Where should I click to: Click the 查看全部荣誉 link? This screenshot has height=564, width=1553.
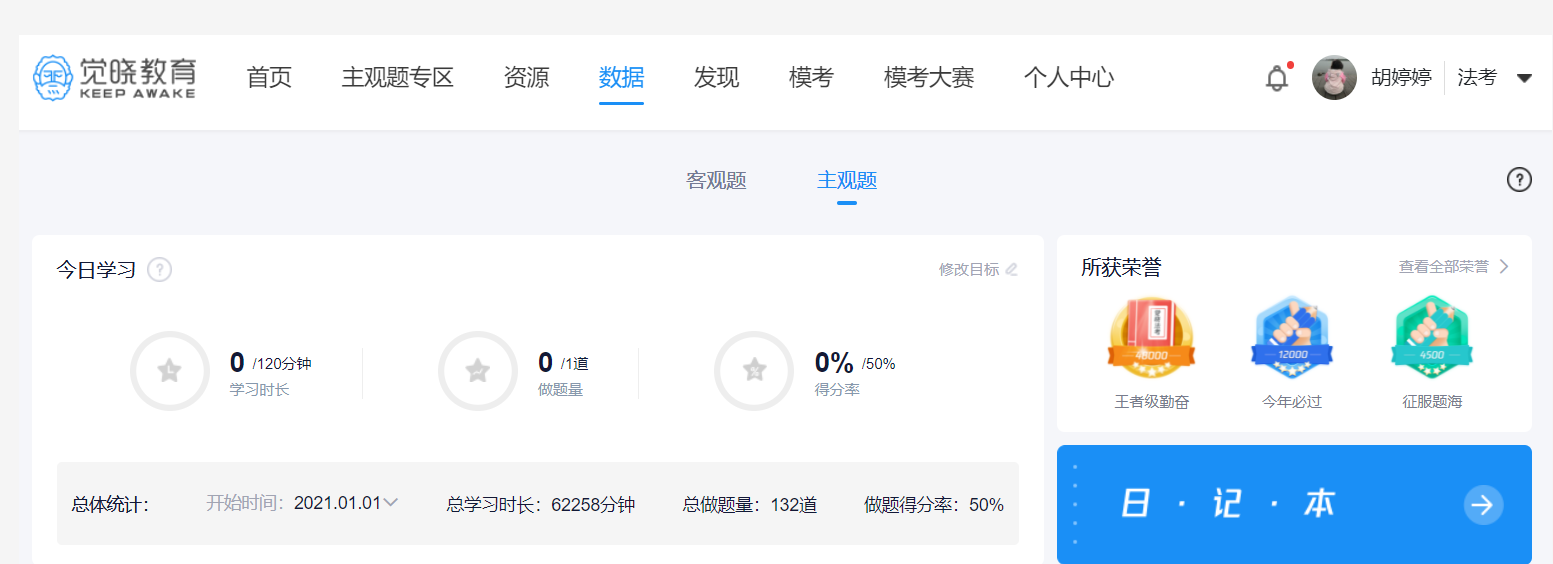click(x=1444, y=267)
